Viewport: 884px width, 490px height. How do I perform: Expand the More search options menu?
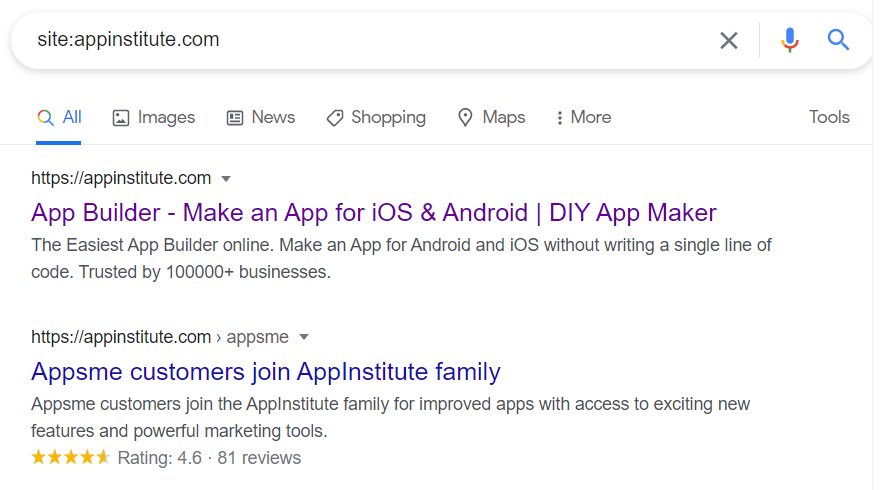click(x=583, y=117)
